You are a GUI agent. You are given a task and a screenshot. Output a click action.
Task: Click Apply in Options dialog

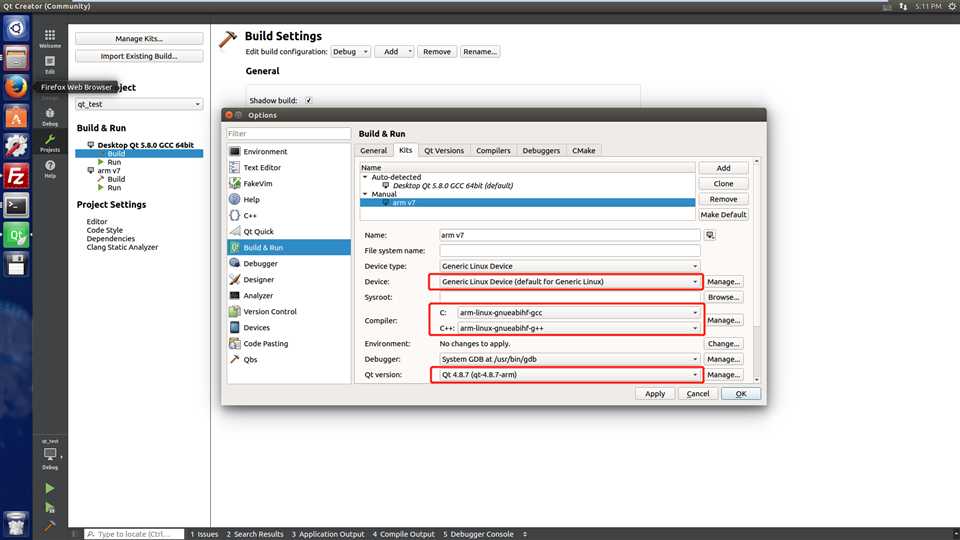coord(654,394)
